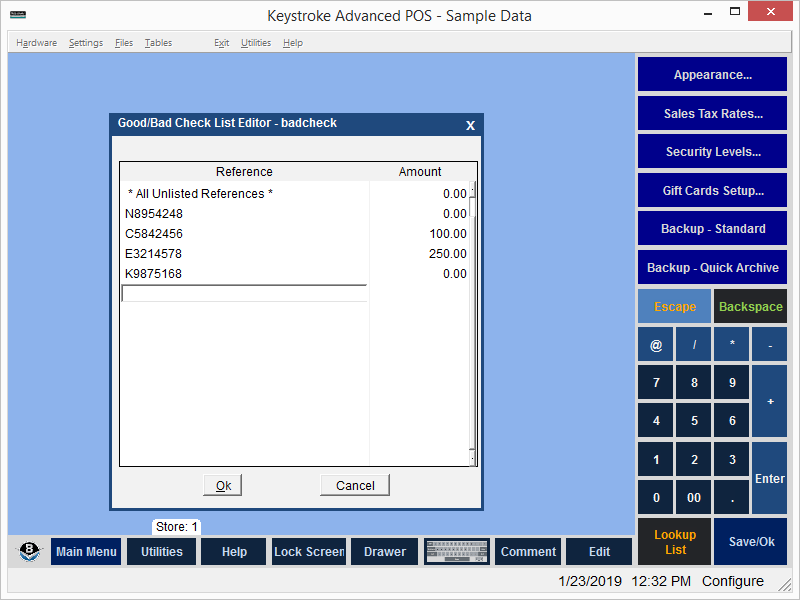Open the Drawer button

385,552
